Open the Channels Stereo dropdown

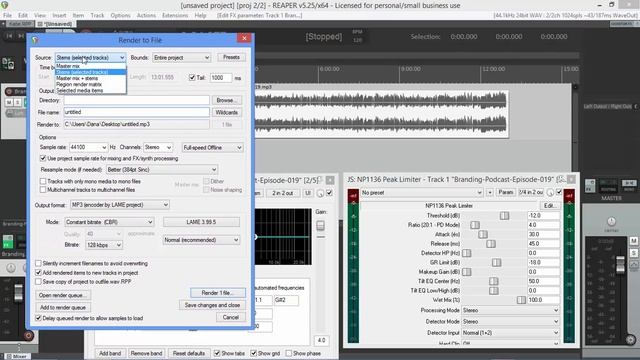point(158,147)
